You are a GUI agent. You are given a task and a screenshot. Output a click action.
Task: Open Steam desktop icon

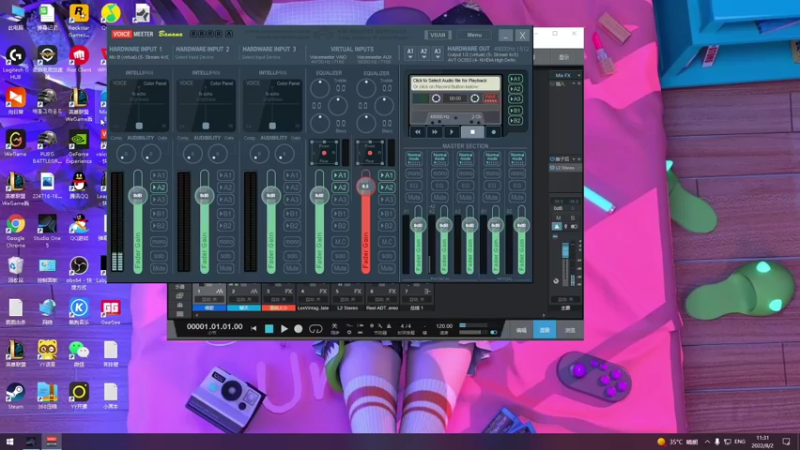click(15, 396)
